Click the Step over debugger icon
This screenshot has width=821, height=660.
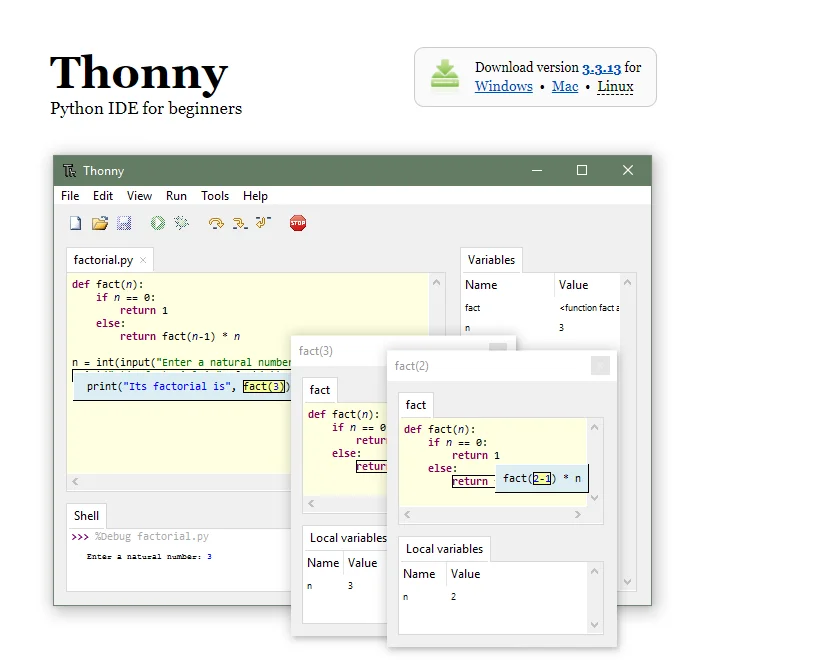(x=216, y=223)
